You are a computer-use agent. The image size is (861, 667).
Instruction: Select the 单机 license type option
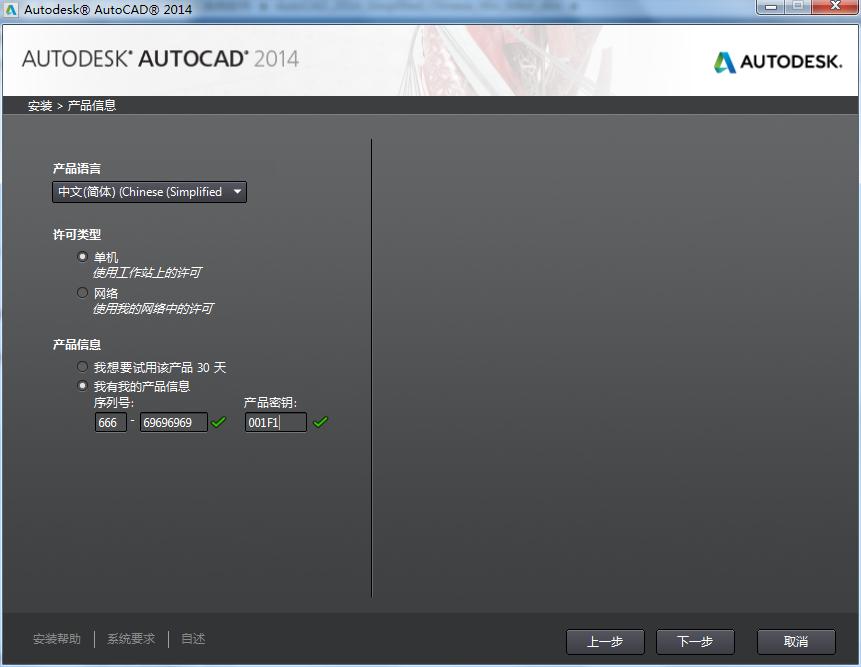click(82, 256)
